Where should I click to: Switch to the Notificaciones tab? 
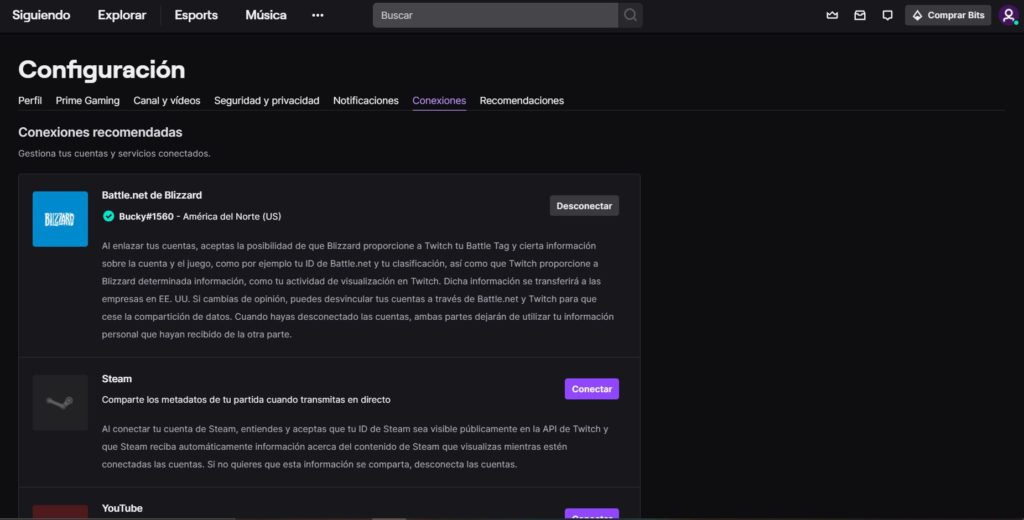(366, 101)
